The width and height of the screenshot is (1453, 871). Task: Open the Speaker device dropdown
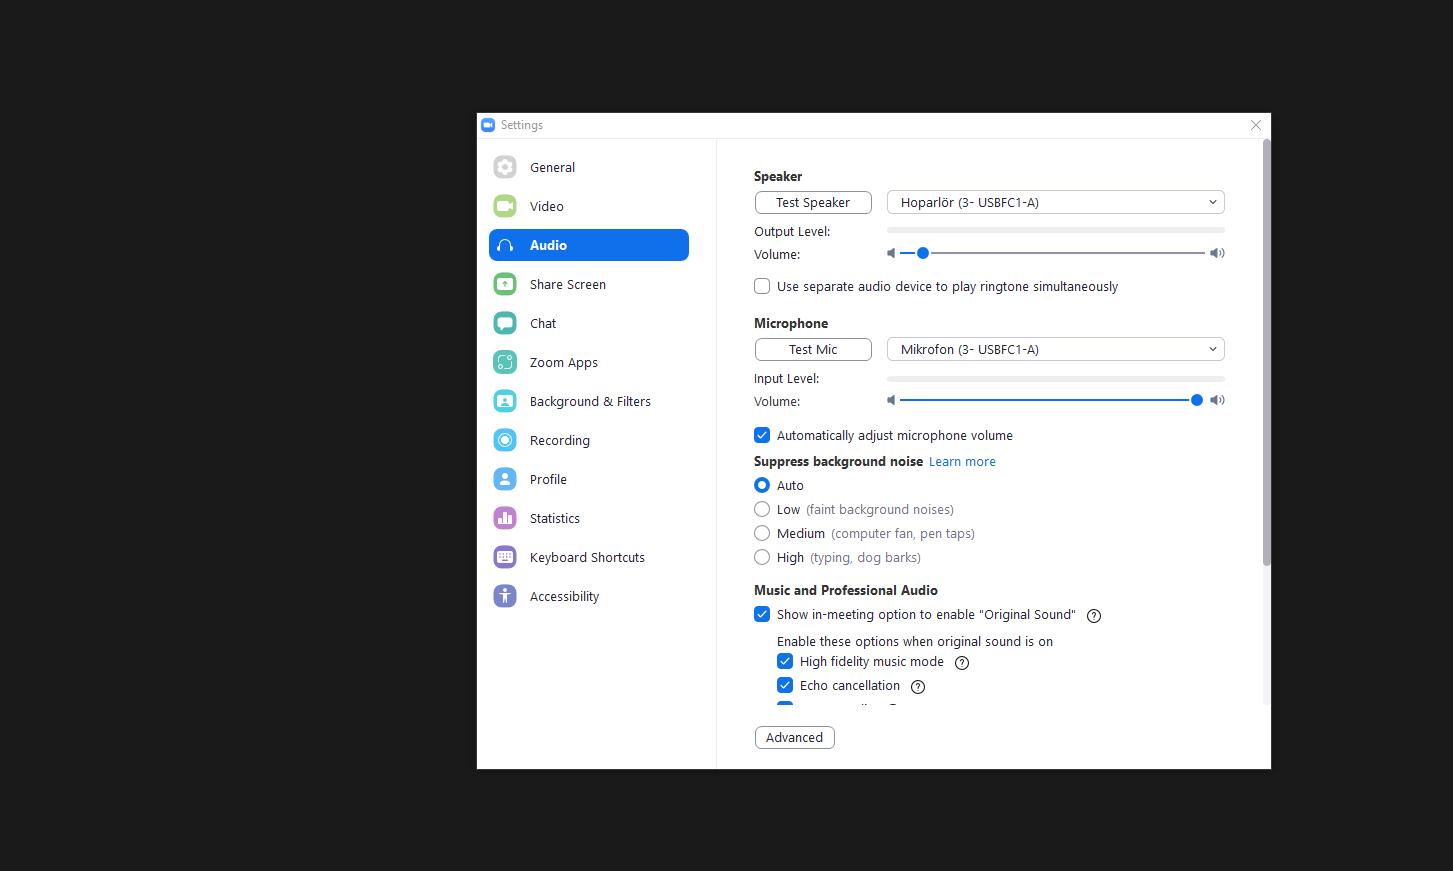(x=1056, y=202)
